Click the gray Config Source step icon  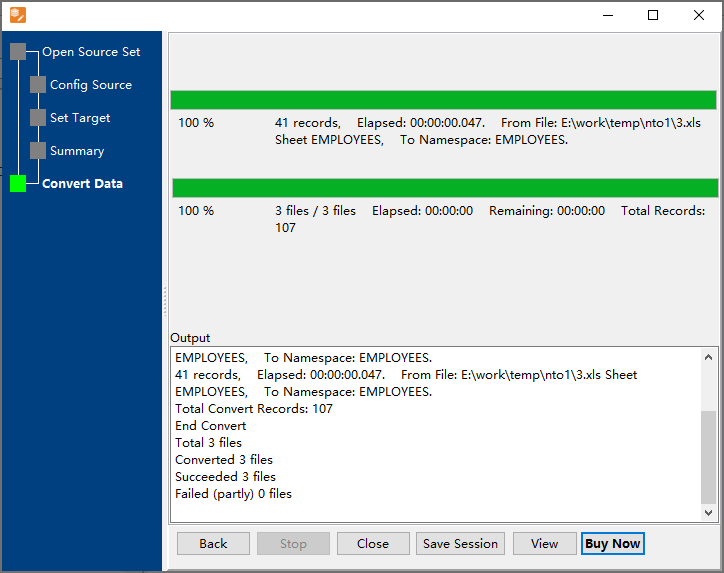pyautogui.click(x=38, y=85)
